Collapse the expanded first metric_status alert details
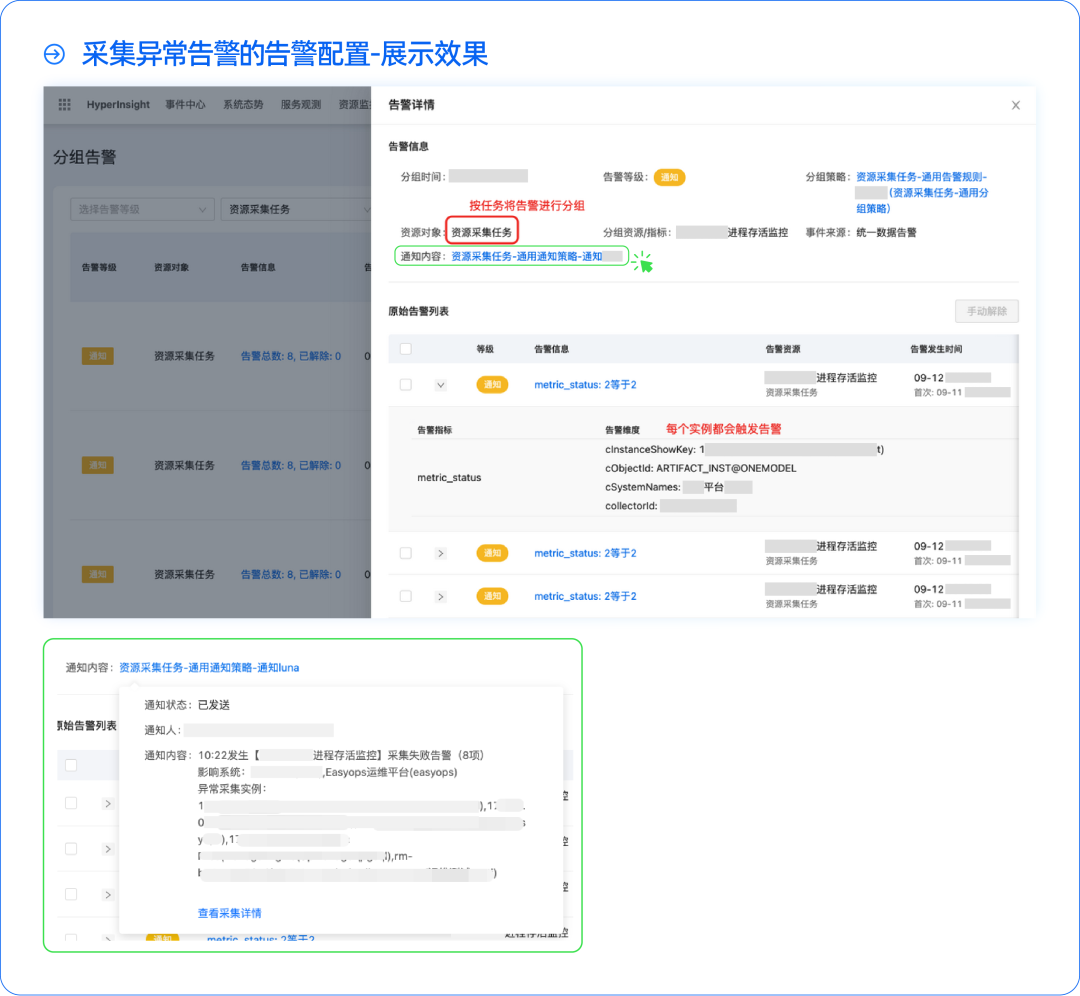The height and width of the screenshot is (996, 1080). (x=441, y=383)
